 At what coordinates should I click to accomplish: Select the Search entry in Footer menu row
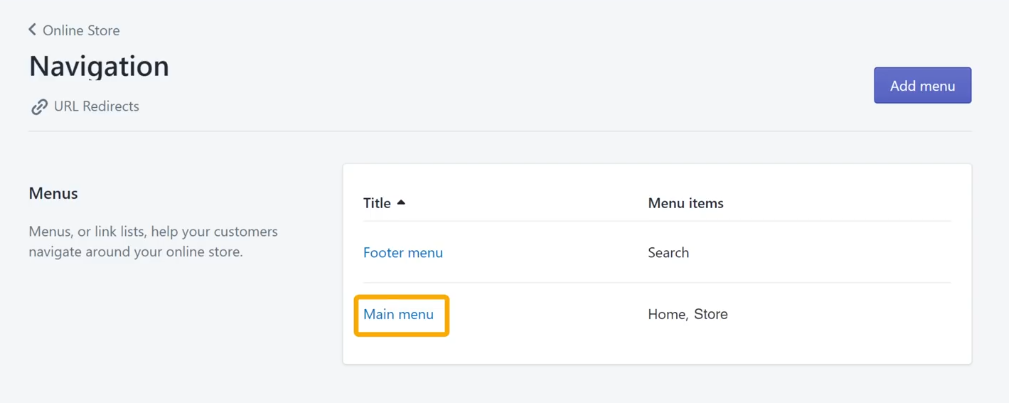(x=668, y=252)
